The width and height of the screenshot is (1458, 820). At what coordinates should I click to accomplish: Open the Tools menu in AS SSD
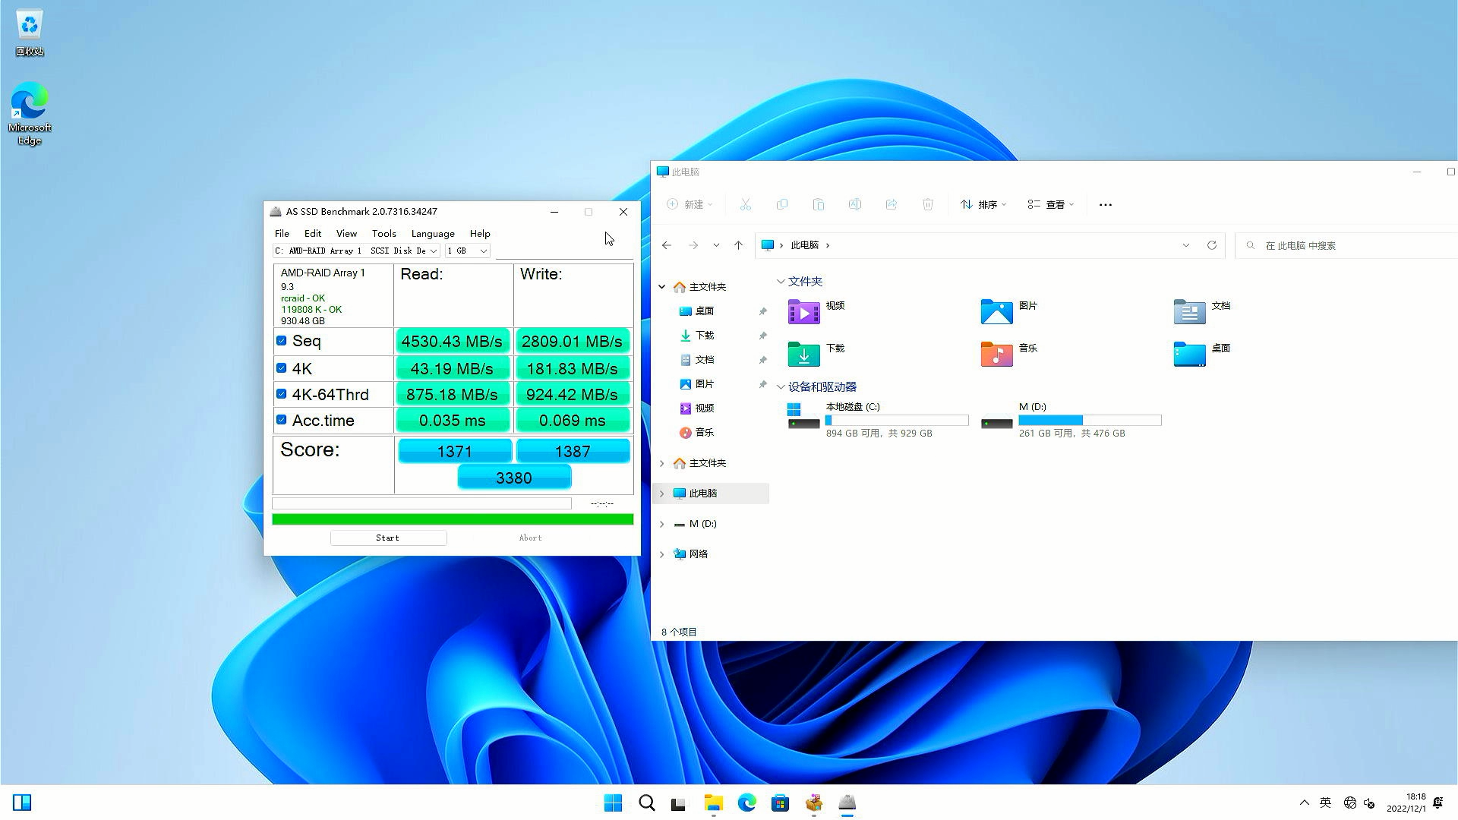[x=384, y=233]
